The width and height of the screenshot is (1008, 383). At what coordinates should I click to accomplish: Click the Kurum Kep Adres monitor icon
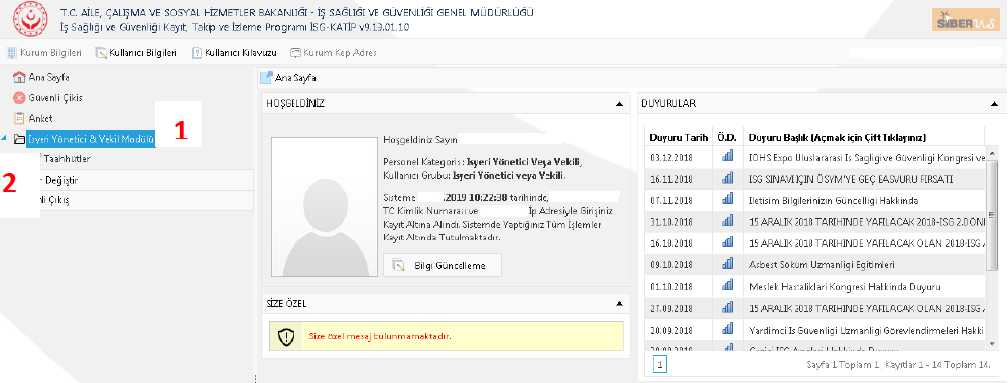tap(295, 53)
